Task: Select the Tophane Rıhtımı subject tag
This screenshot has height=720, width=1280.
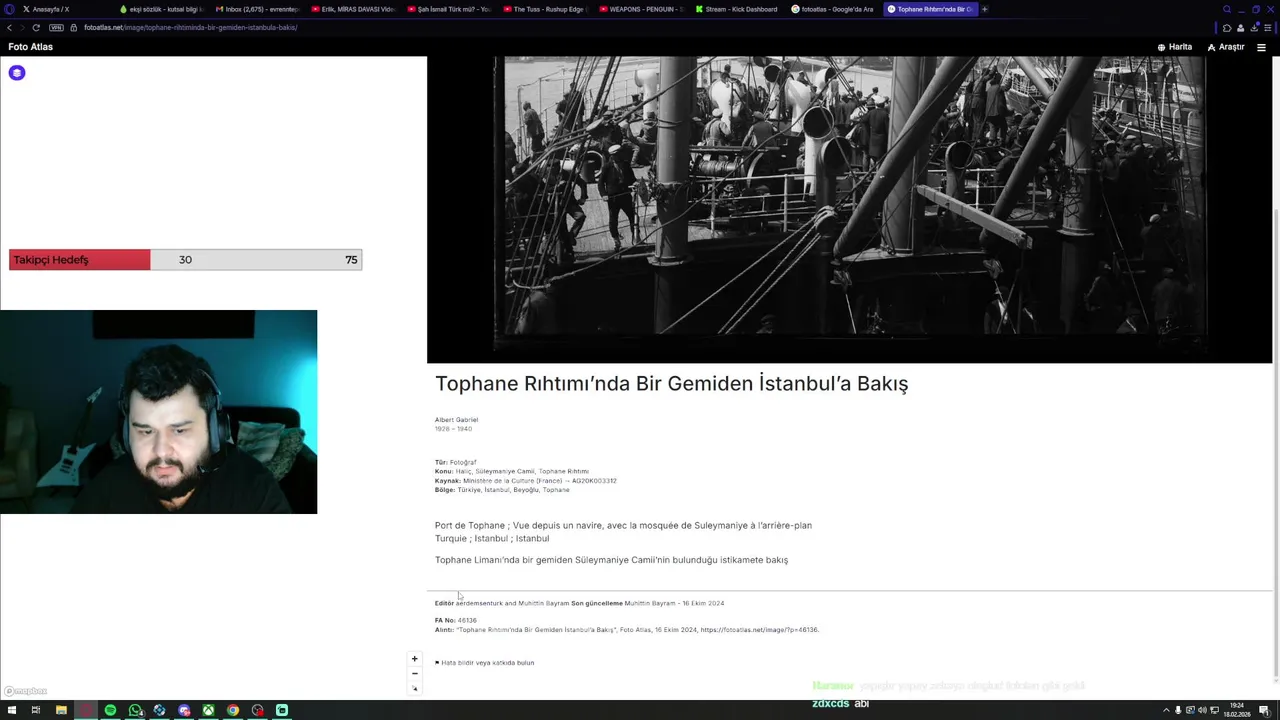Action: [564, 471]
